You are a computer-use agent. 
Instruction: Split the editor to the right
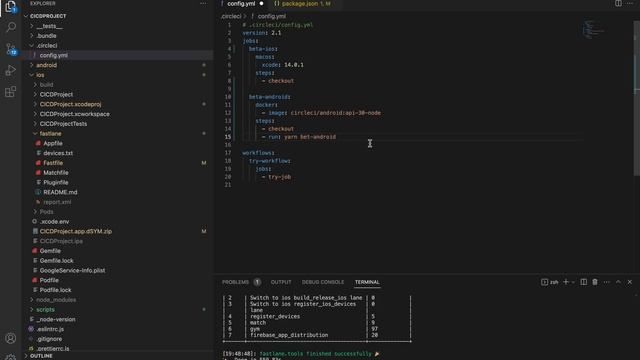coord(618,3)
